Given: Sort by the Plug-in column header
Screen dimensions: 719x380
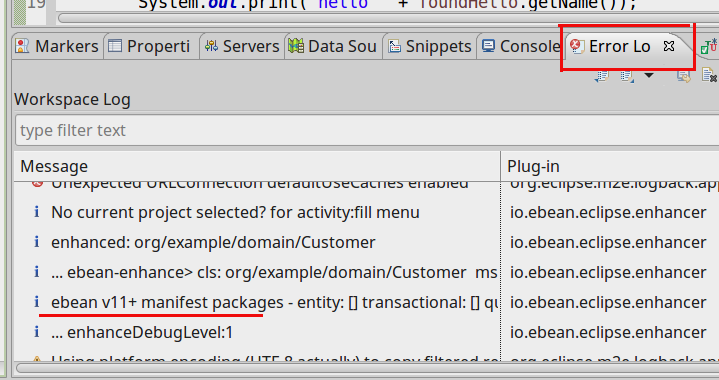Looking at the screenshot, I should click(610, 166).
